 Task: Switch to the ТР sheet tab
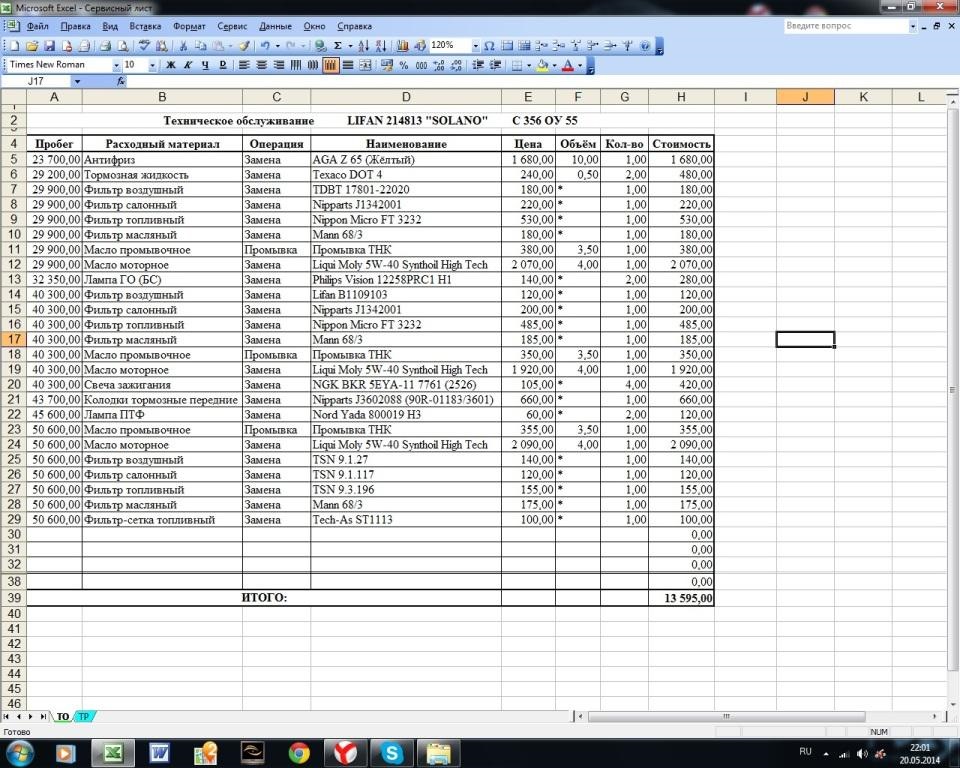click(x=84, y=717)
